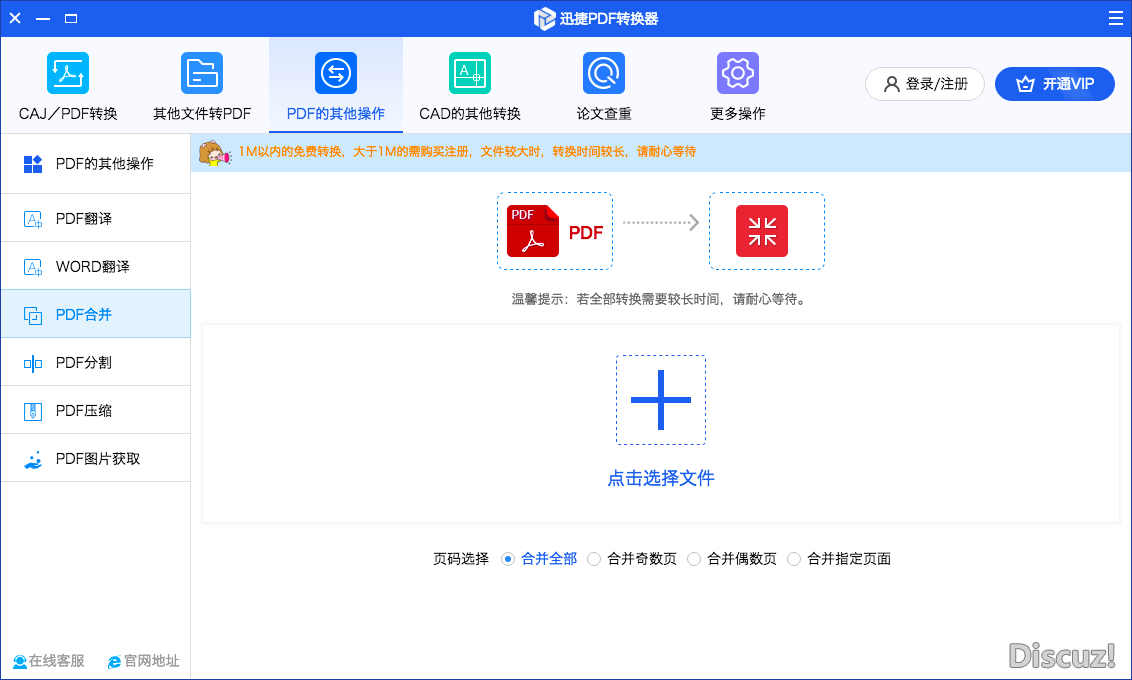This screenshot has width=1132, height=680.
Task: Click the 温馨提示 hint text
Action: [x=658, y=299]
